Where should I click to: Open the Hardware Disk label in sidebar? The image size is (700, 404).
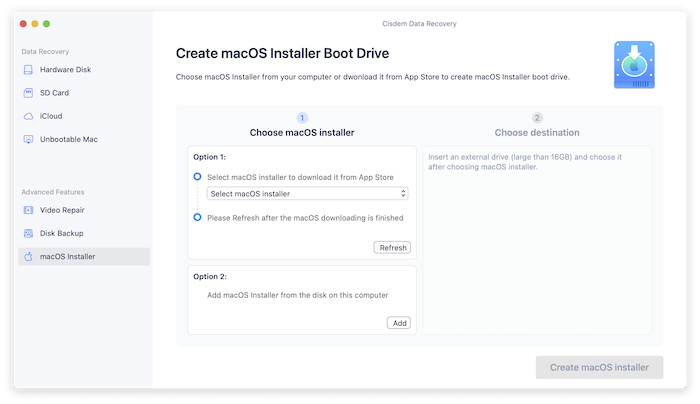pos(64,70)
